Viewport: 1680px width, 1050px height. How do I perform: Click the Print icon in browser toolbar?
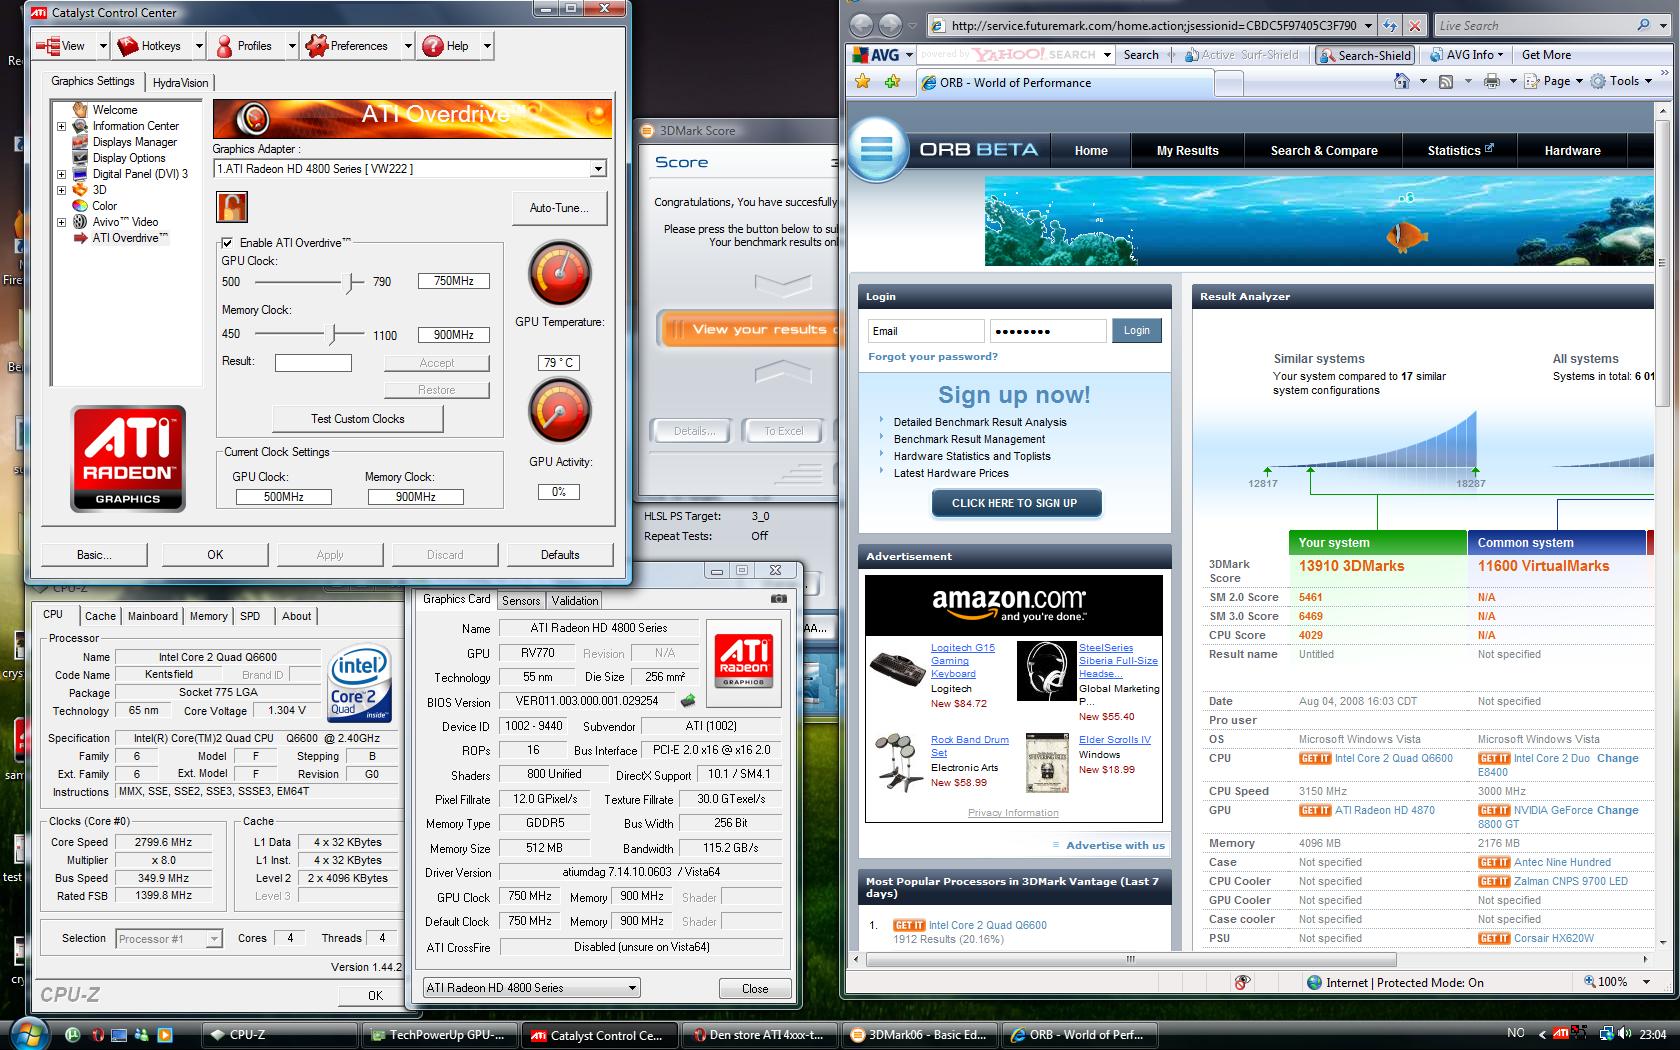pyautogui.click(x=1492, y=82)
